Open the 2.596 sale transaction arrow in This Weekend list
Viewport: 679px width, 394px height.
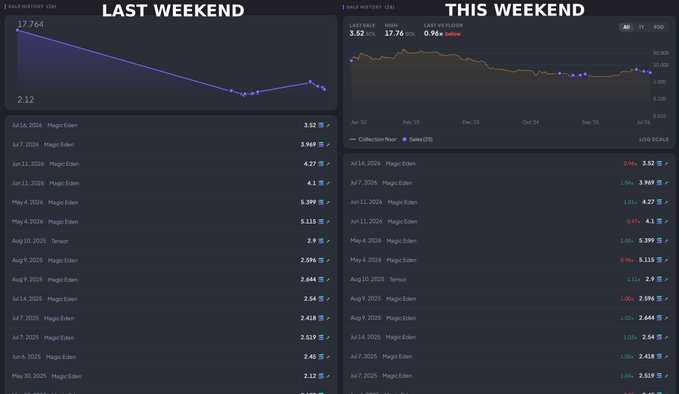(666, 299)
